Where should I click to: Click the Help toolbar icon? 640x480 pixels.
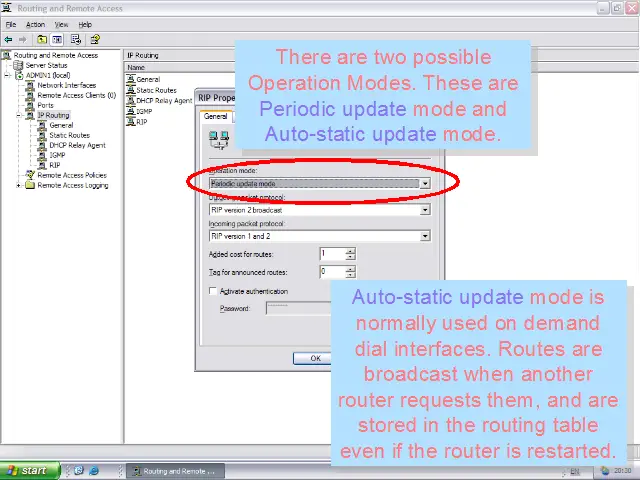click(x=94, y=40)
